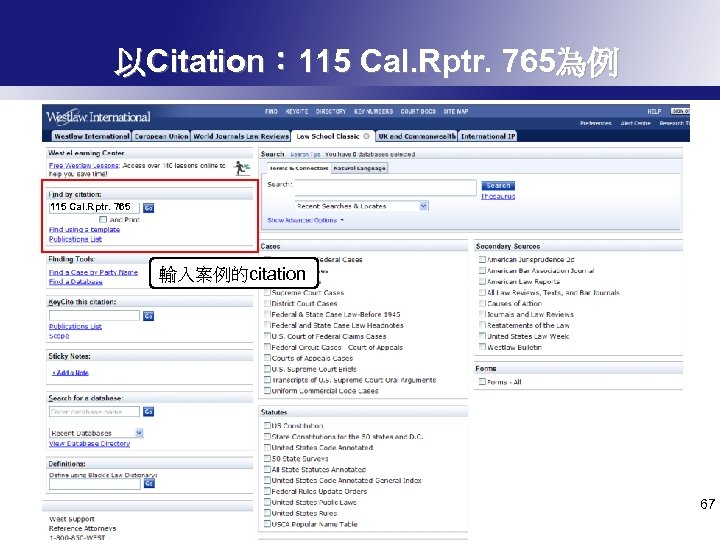The height and width of the screenshot is (540, 720).
Task: Expand Show Advanced Options
Action: click(x=306, y=220)
